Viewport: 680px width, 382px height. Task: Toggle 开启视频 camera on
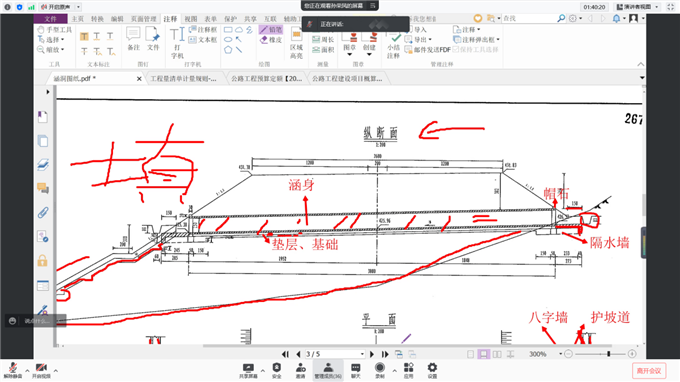point(41,371)
